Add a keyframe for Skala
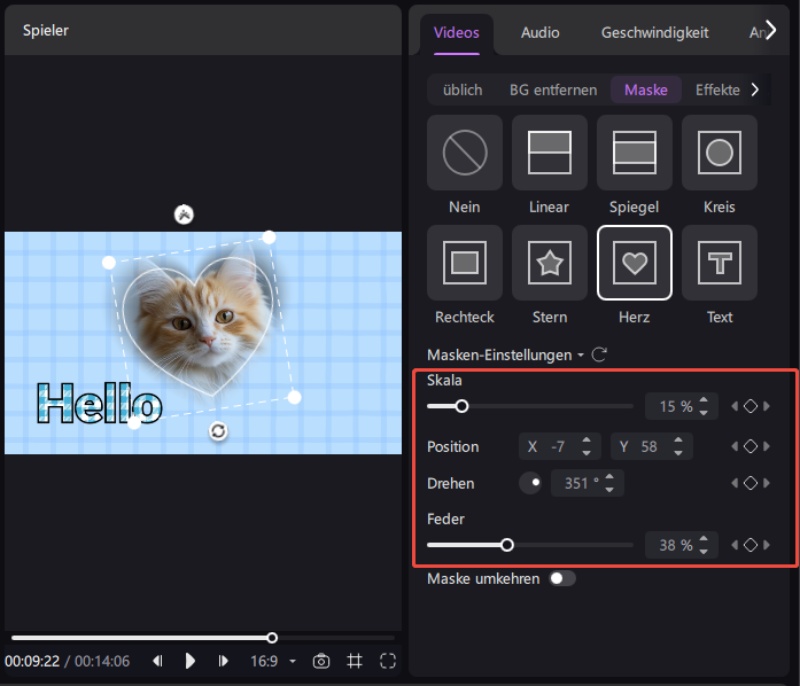Screen dimensions: 800x686 tap(750, 406)
